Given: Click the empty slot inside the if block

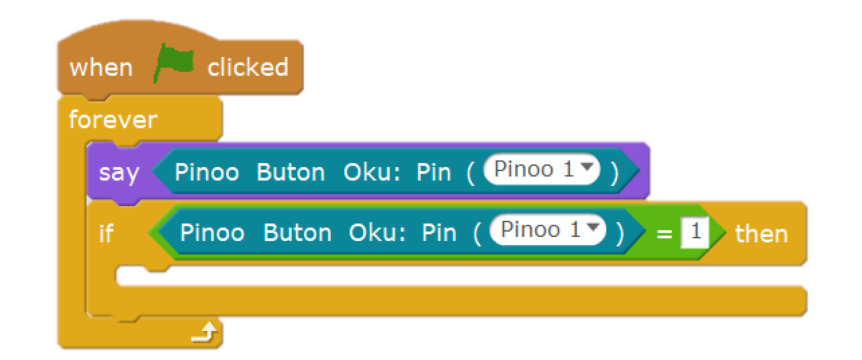Looking at the screenshot, I should (461, 276).
